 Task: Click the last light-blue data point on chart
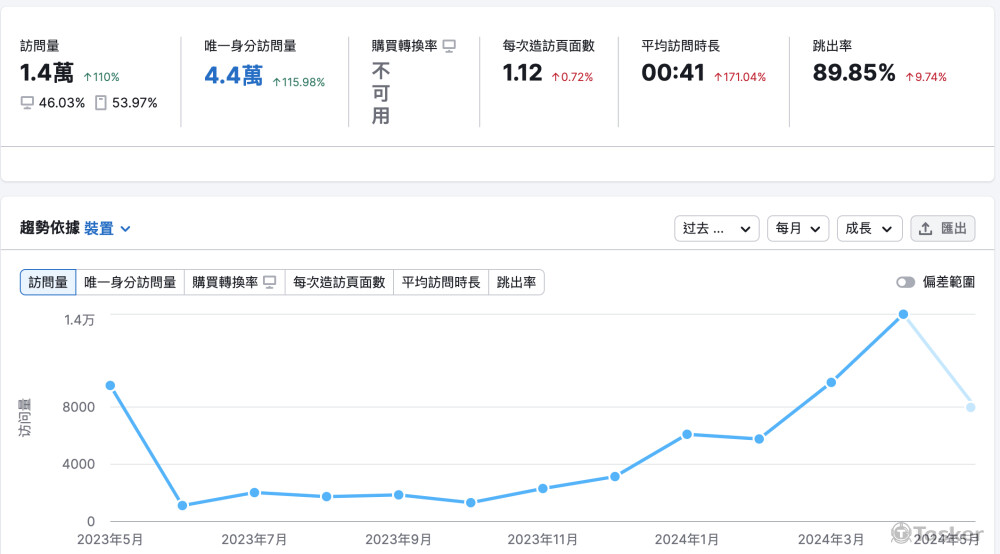point(970,407)
